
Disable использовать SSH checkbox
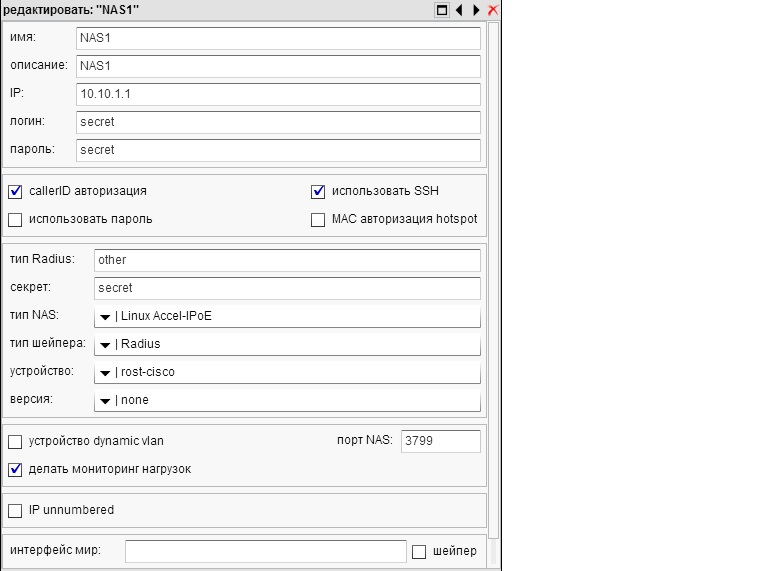tap(319, 192)
